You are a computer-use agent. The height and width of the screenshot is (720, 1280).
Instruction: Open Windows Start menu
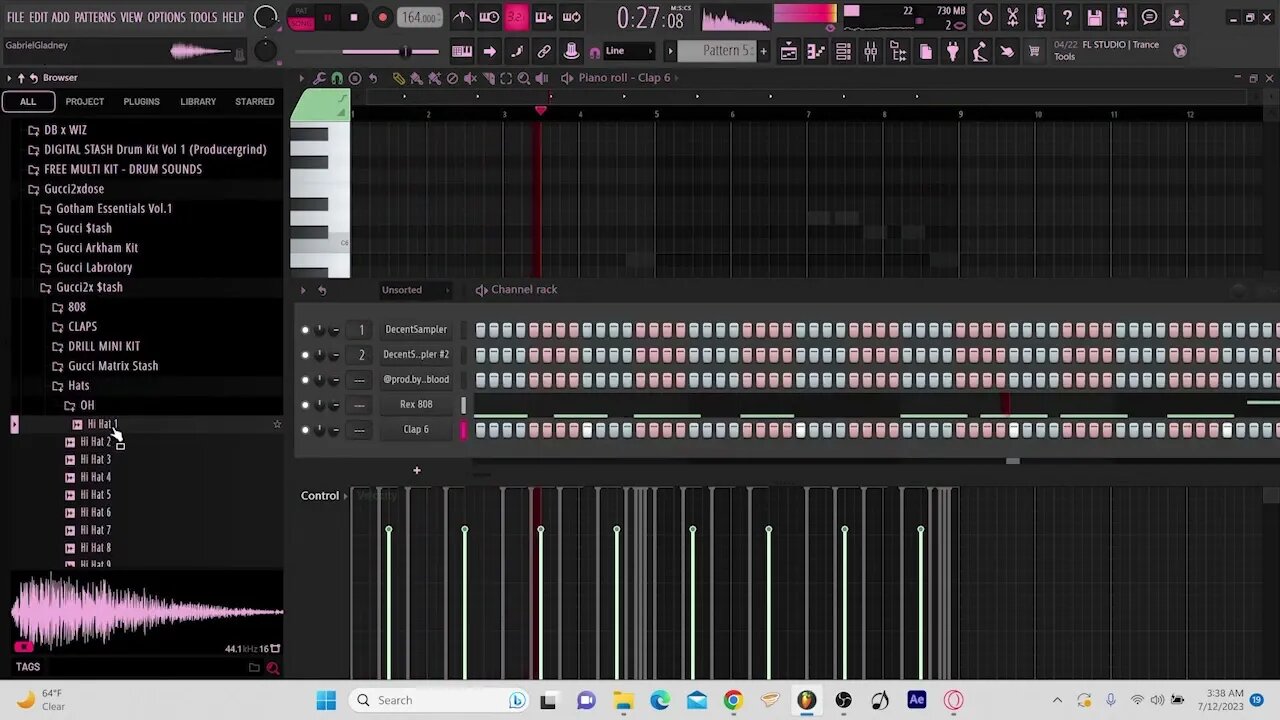coord(326,700)
